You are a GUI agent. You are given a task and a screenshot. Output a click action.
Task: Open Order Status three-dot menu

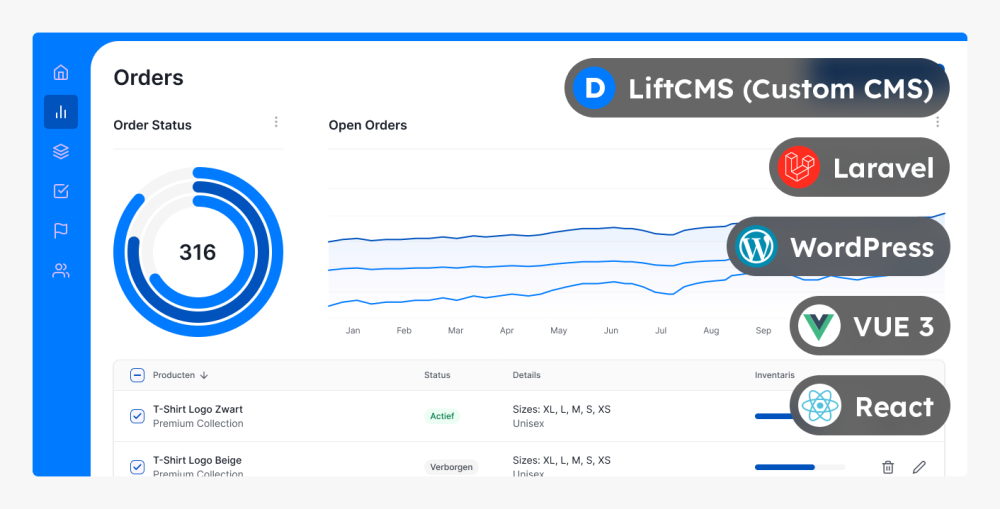tap(276, 122)
